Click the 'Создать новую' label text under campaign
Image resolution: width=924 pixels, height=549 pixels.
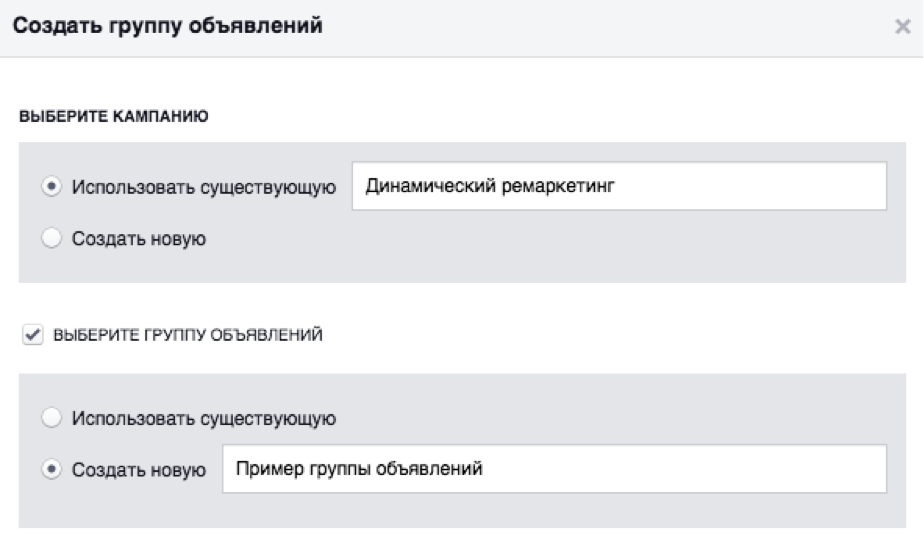(139, 238)
